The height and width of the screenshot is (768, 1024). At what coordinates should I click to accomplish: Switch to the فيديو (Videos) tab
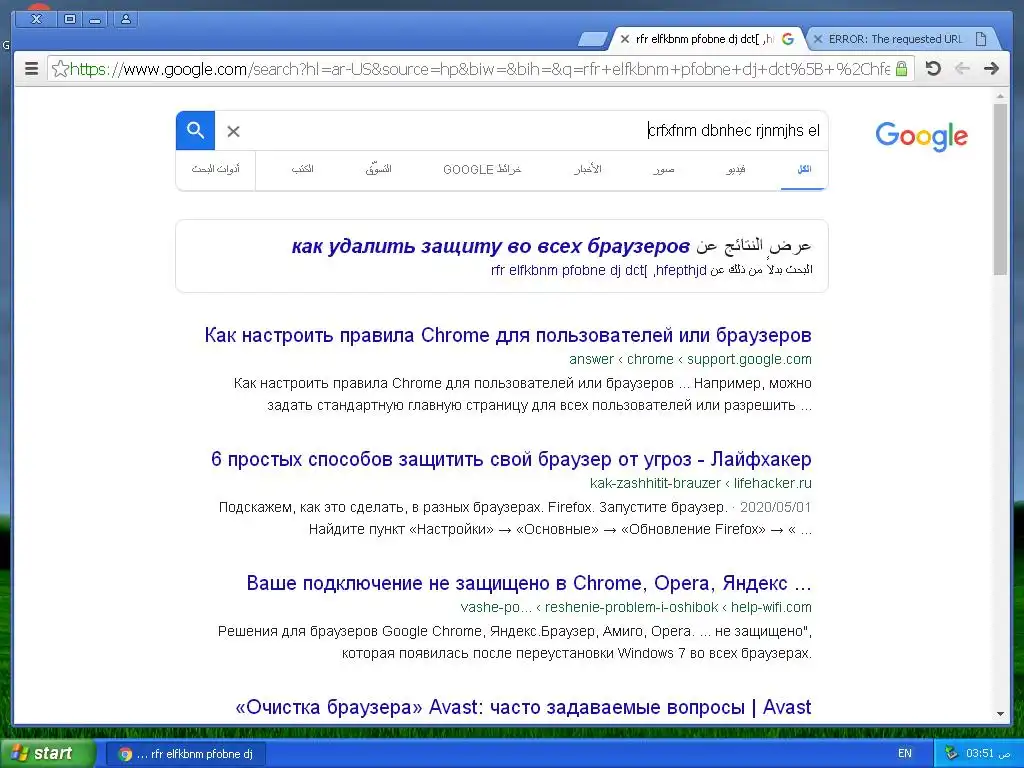(x=735, y=169)
